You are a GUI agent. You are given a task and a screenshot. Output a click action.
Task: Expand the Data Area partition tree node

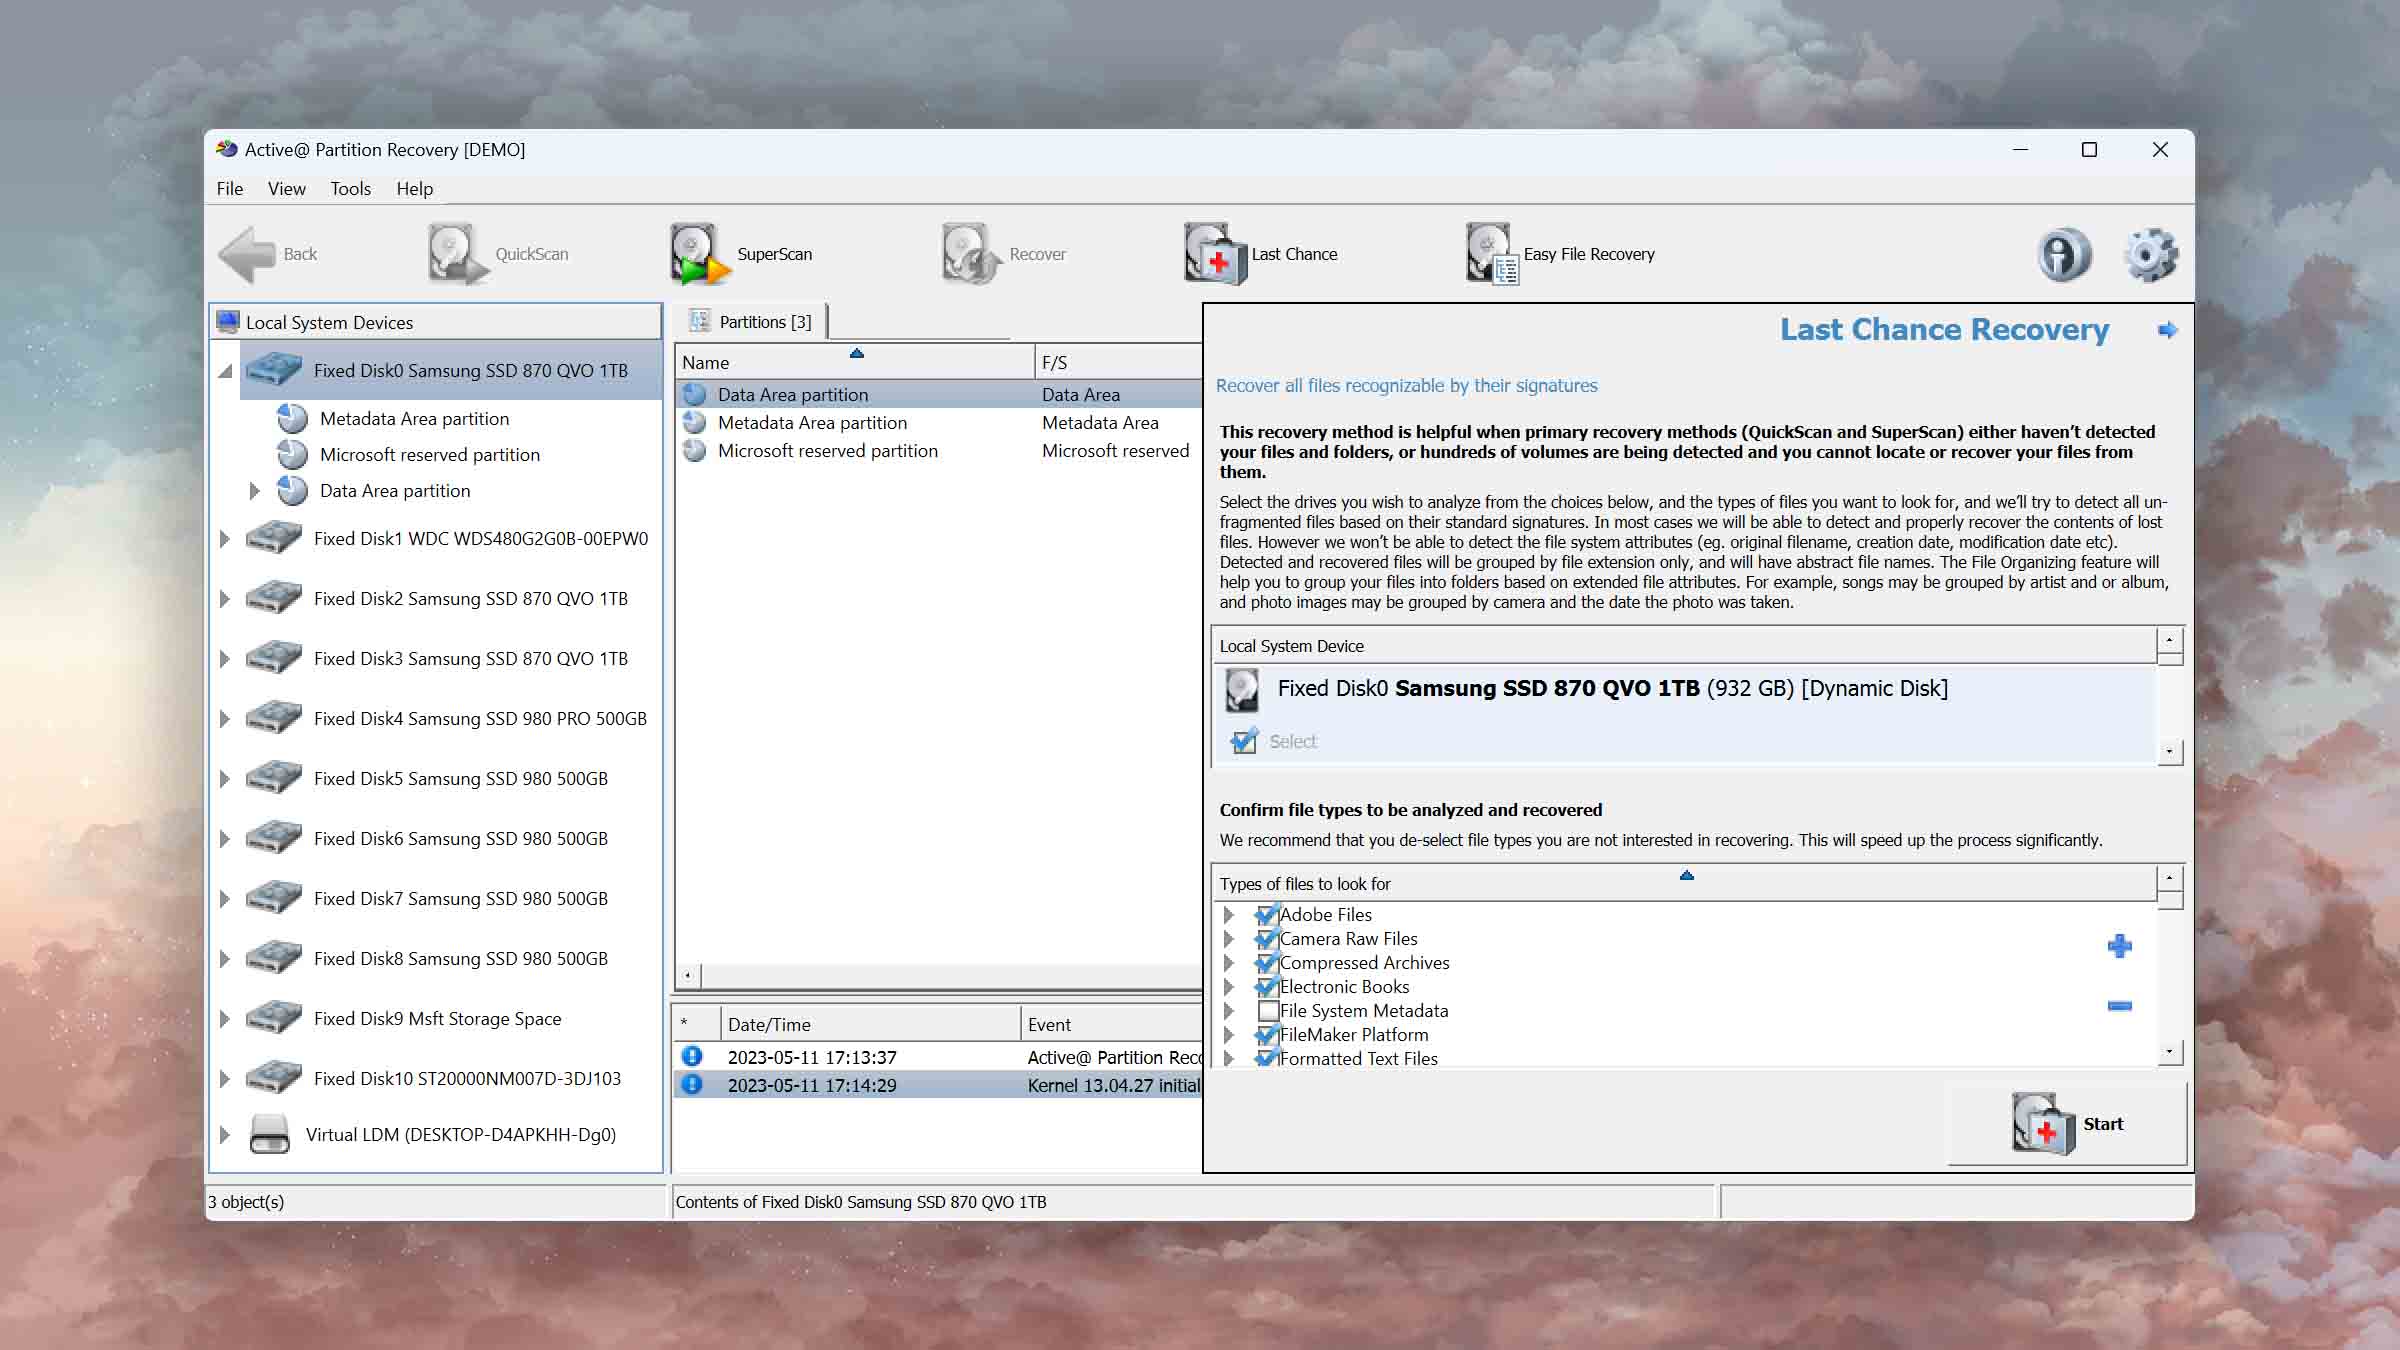tap(254, 490)
